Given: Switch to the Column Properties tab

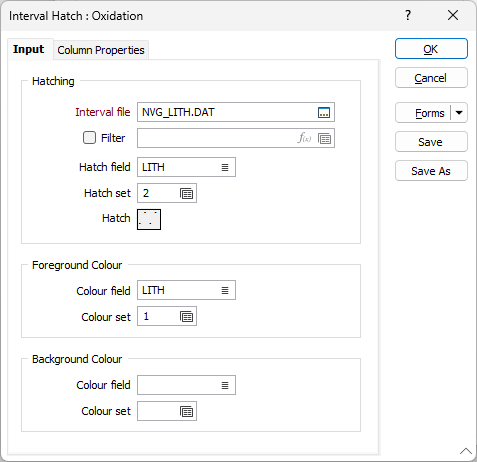Looking at the screenshot, I should pos(101,50).
